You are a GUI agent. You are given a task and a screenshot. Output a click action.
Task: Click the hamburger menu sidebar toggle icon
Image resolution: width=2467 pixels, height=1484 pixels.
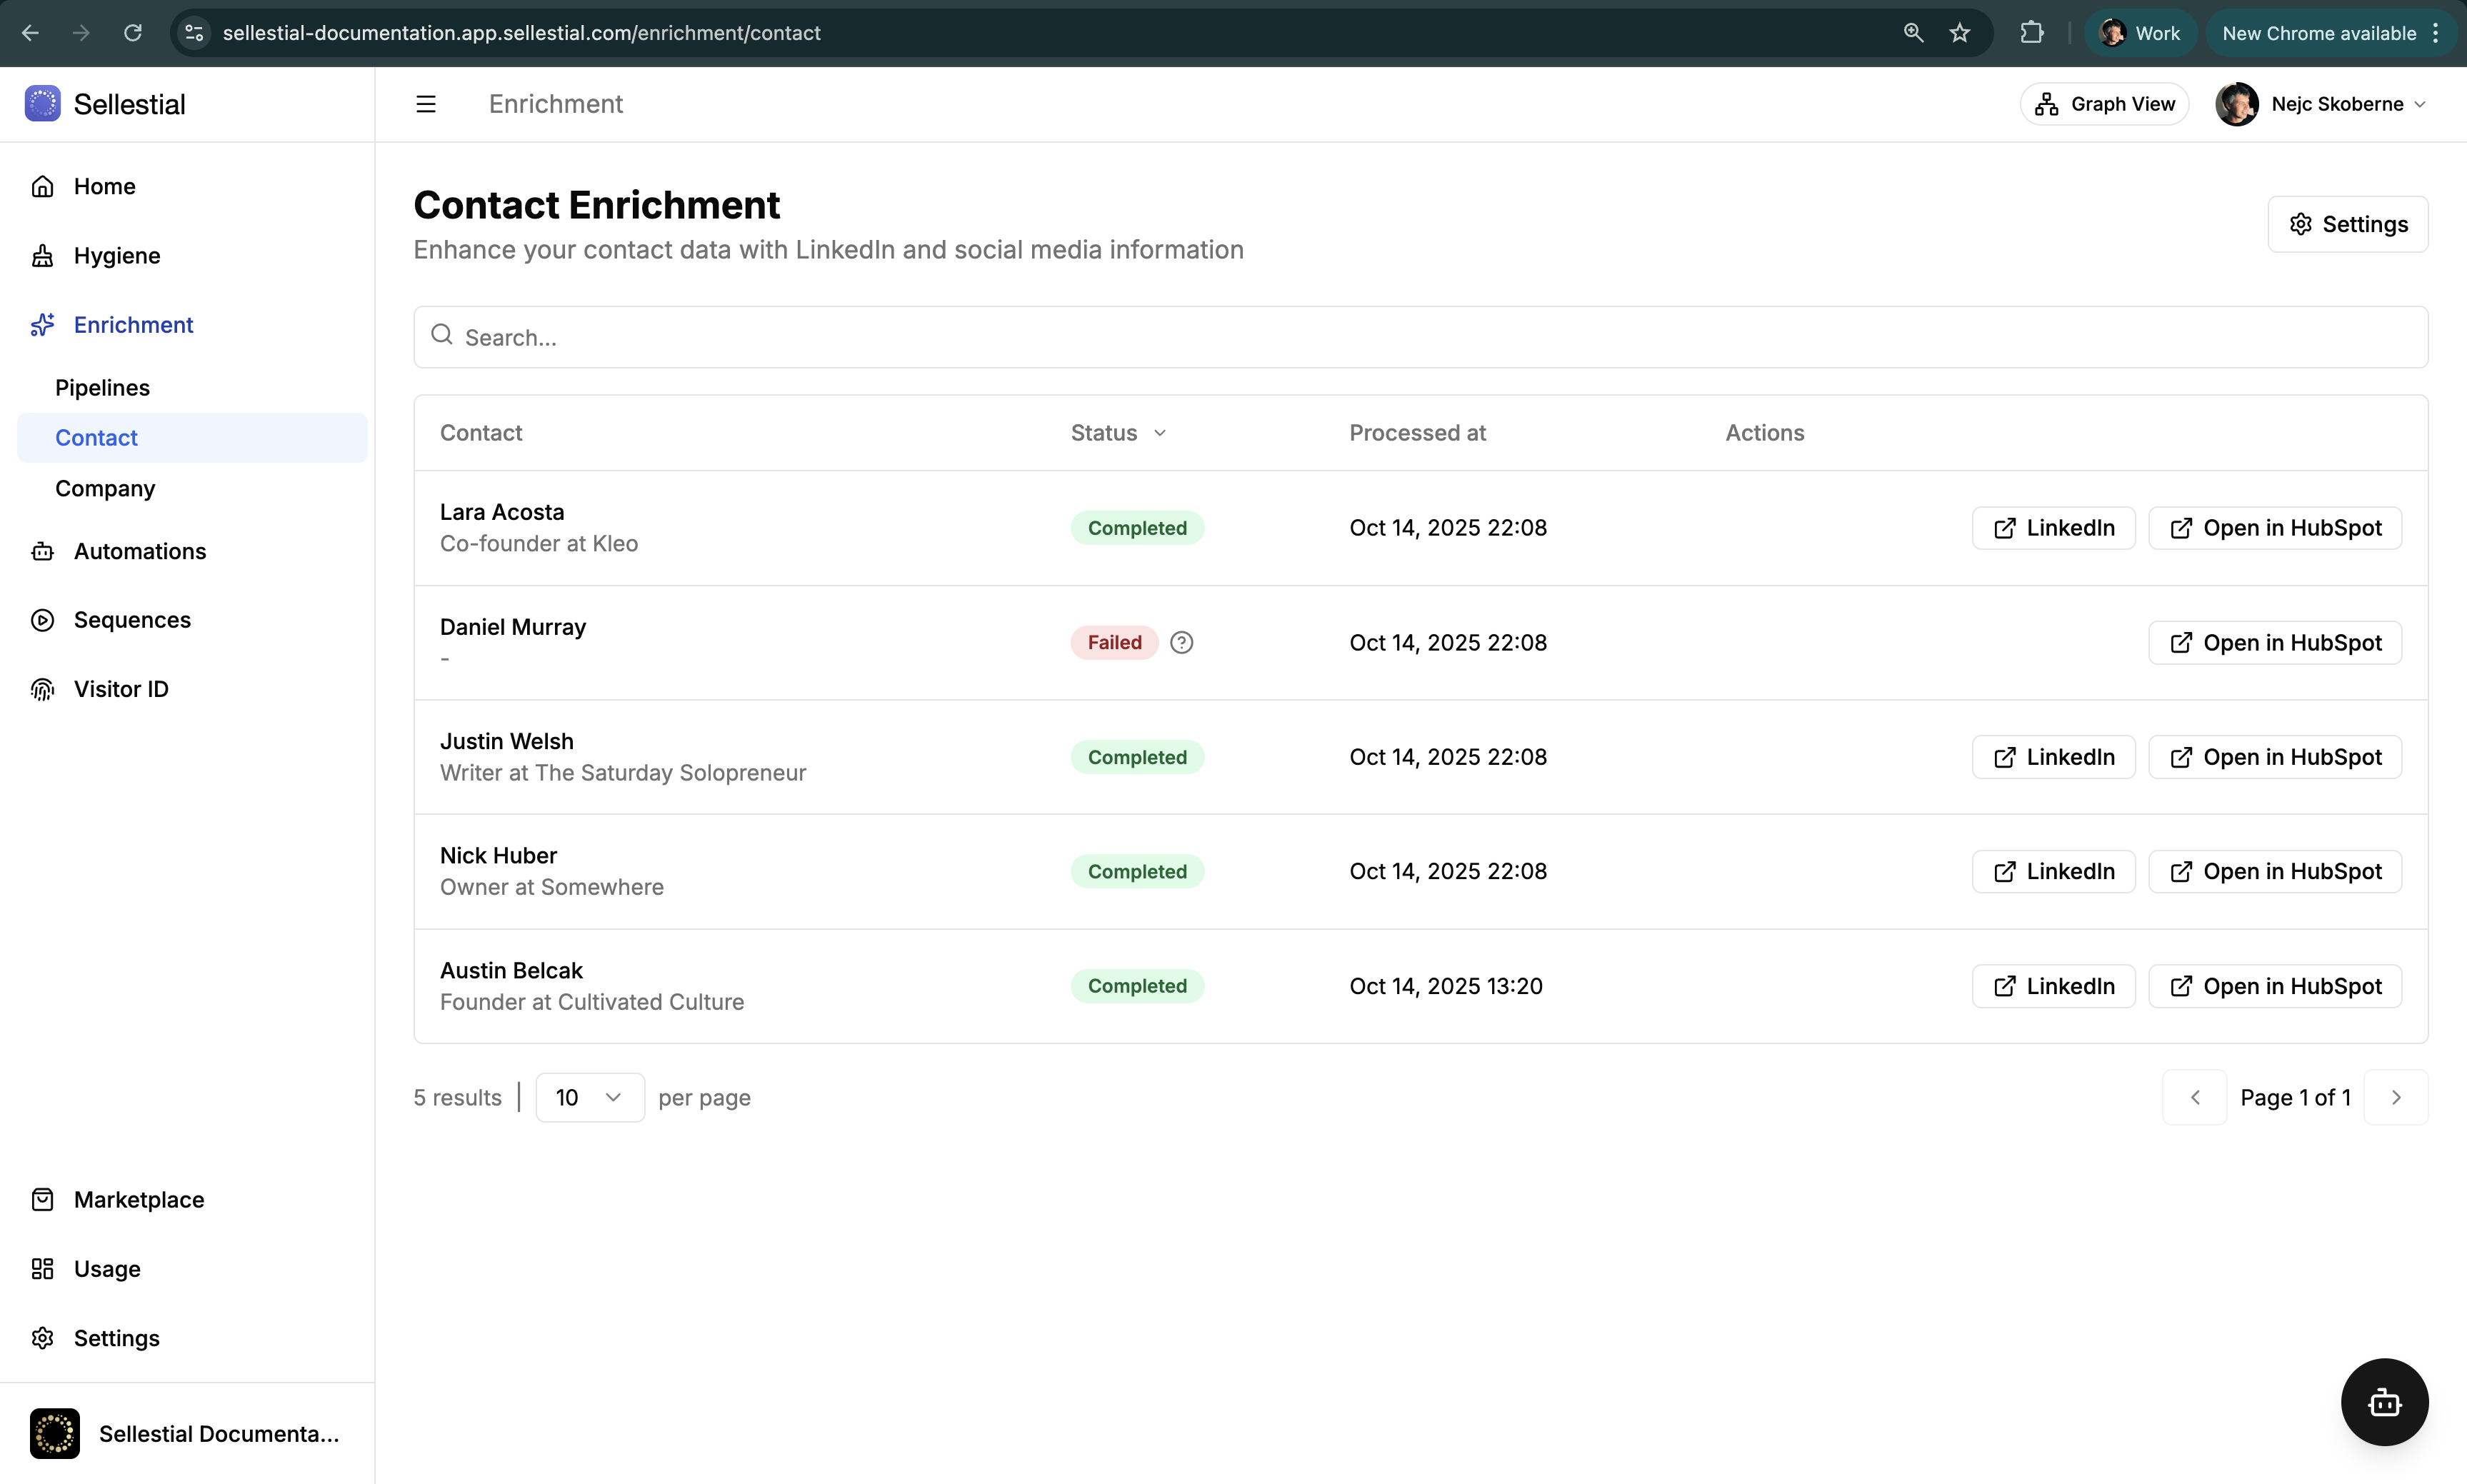click(426, 104)
